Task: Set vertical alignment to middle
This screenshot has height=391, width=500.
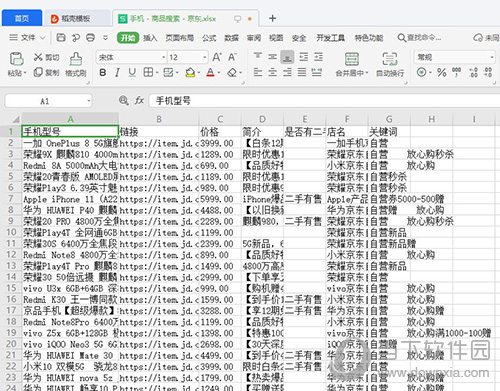Action: click(x=272, y=57)
